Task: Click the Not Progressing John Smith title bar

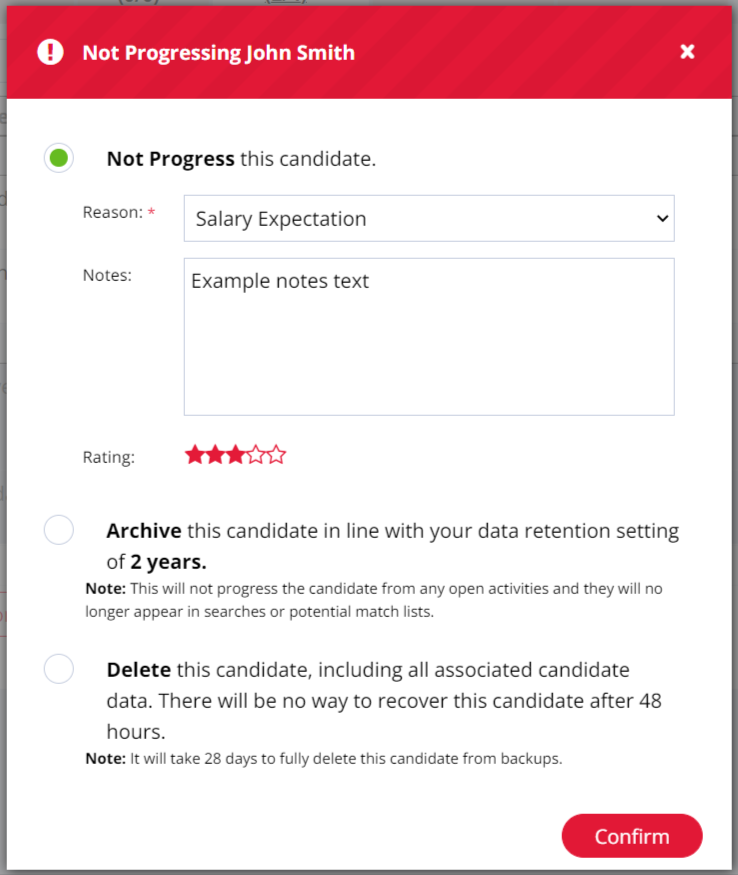Action: 221,52
